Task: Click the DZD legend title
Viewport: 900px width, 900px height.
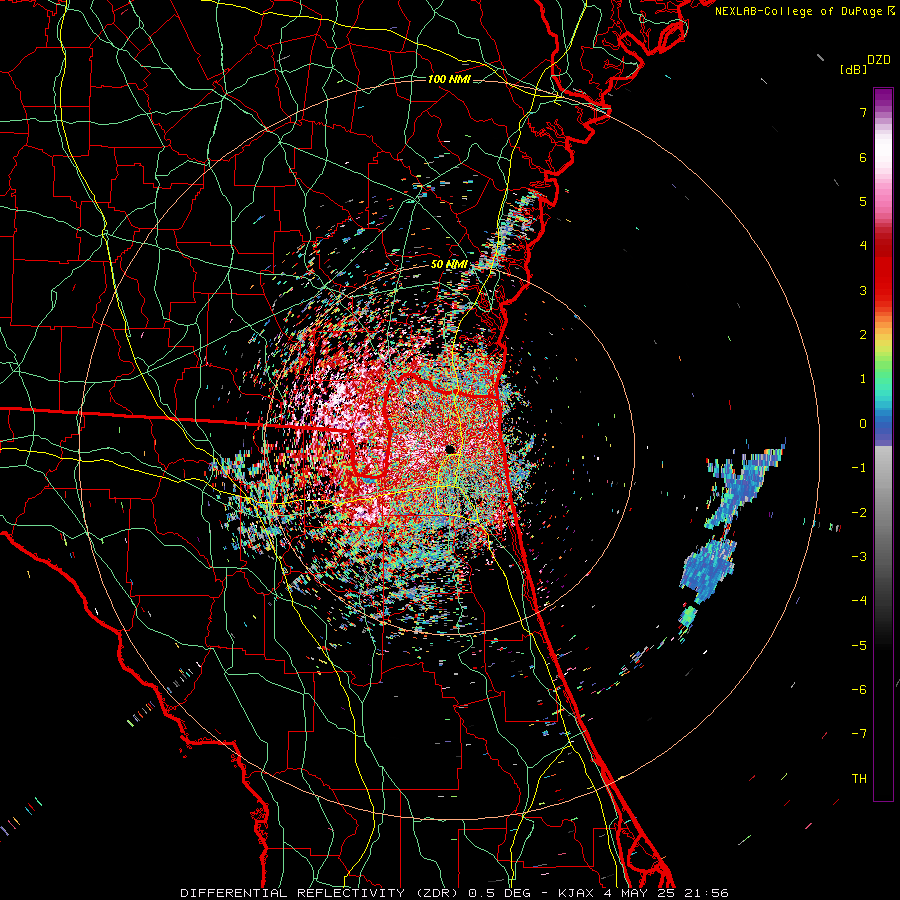Action: click(879, 60)
